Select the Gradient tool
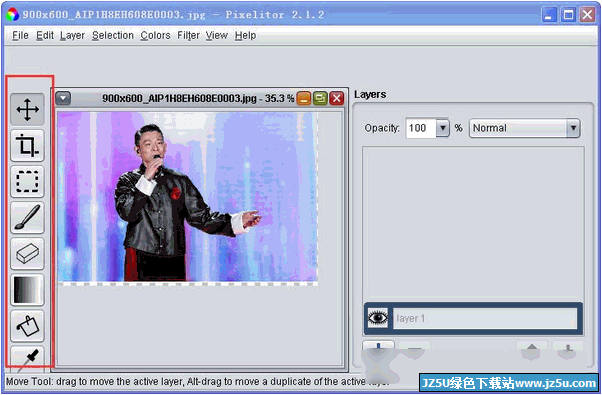This screenshot has width=602, height=395. click(27, 289)
